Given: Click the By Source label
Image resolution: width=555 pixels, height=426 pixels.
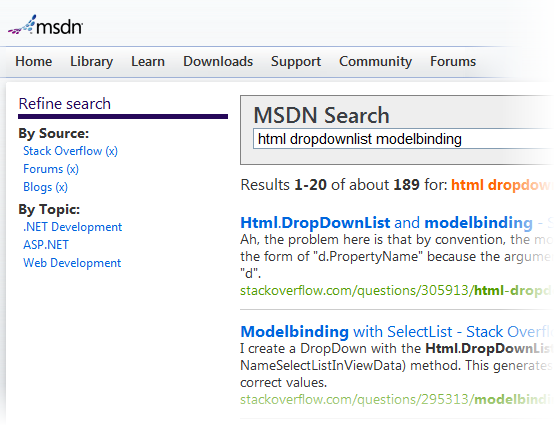Looking at the screenshot, I should coord(54,134).
